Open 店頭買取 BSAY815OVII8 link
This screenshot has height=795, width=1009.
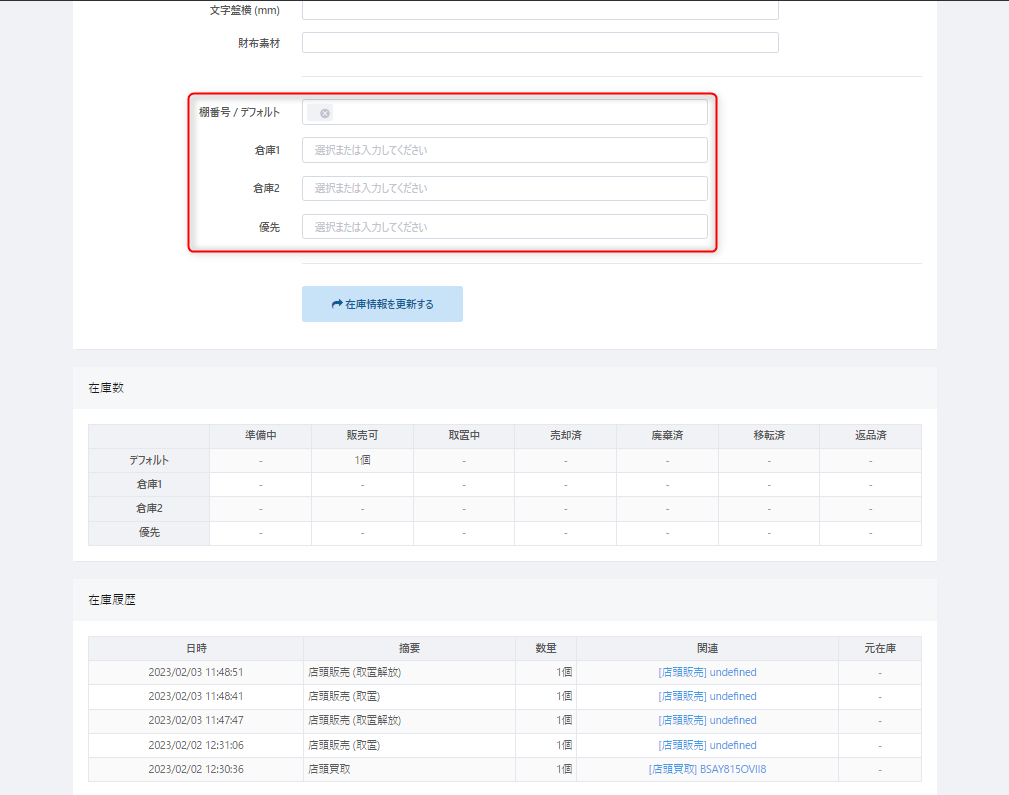707,769
